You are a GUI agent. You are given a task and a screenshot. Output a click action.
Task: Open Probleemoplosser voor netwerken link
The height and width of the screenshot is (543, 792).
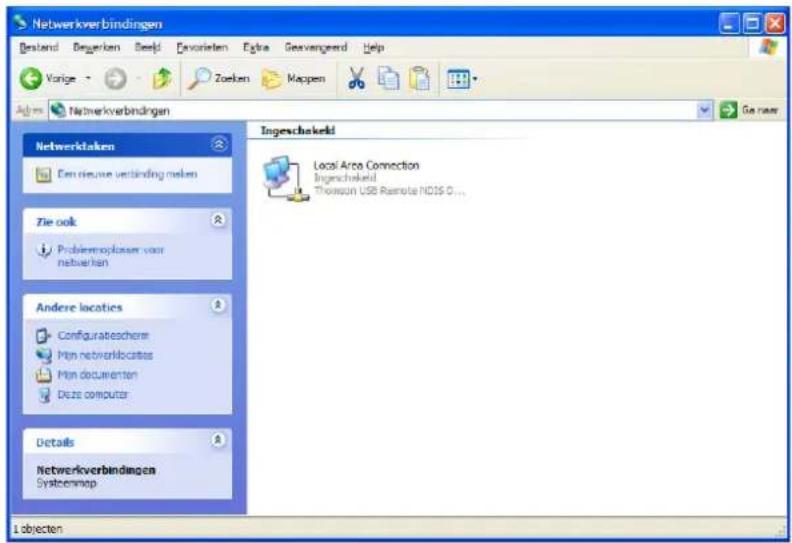point(111,256)
